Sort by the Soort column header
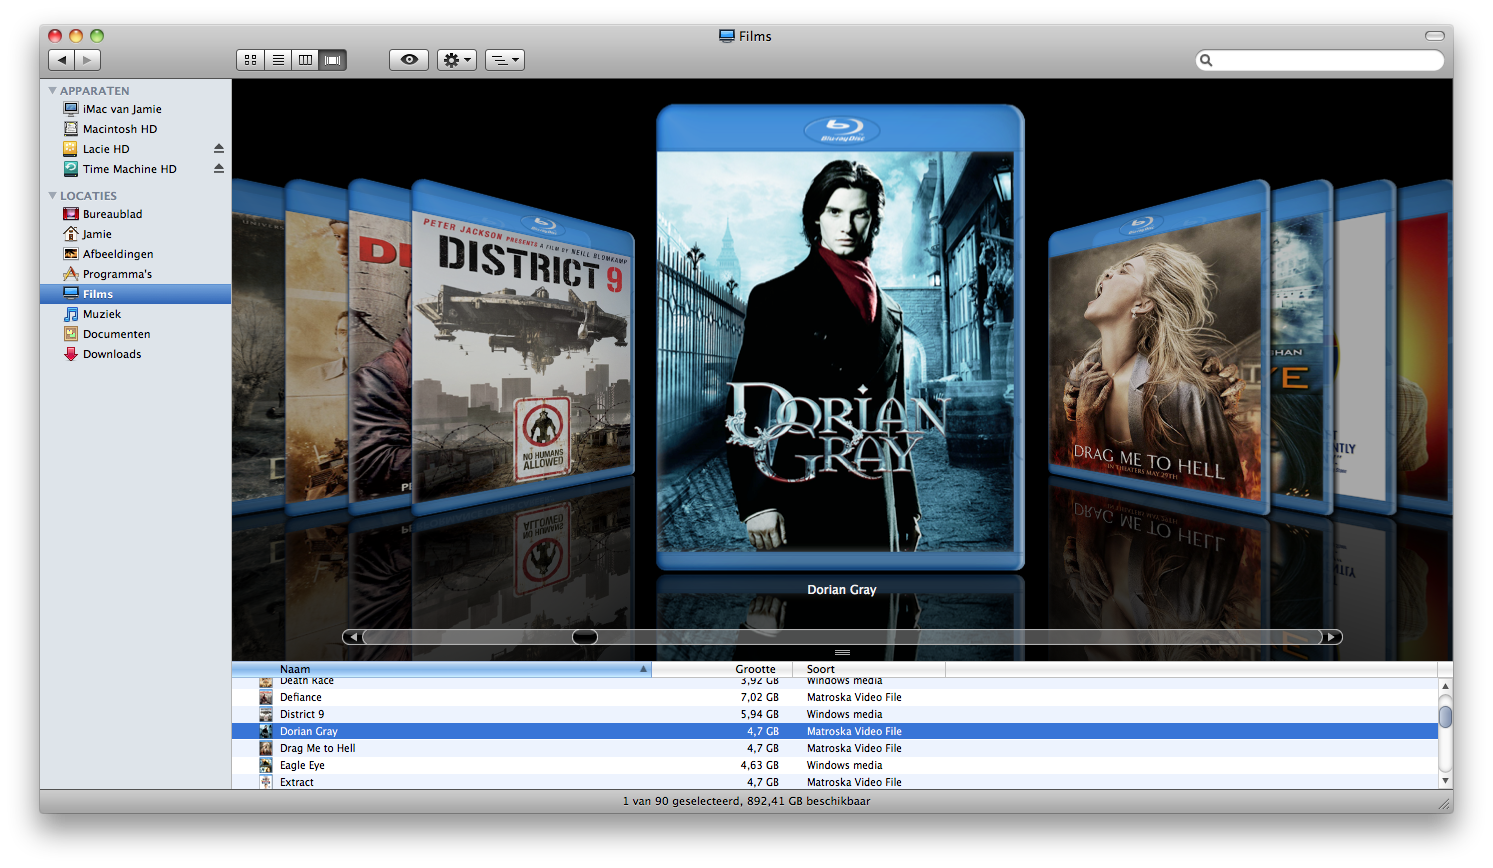 (x=869, y=669)
